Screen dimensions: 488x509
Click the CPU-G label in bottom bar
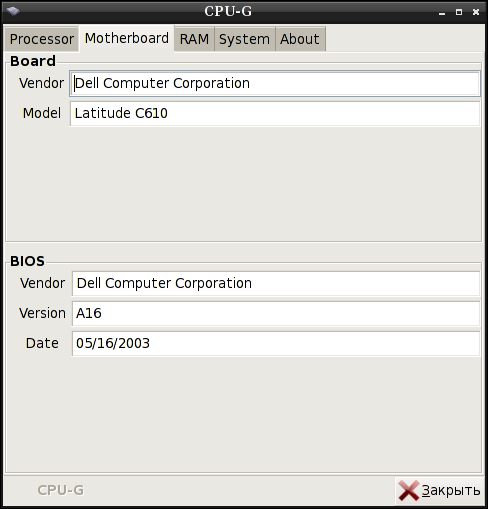(61, 490)
